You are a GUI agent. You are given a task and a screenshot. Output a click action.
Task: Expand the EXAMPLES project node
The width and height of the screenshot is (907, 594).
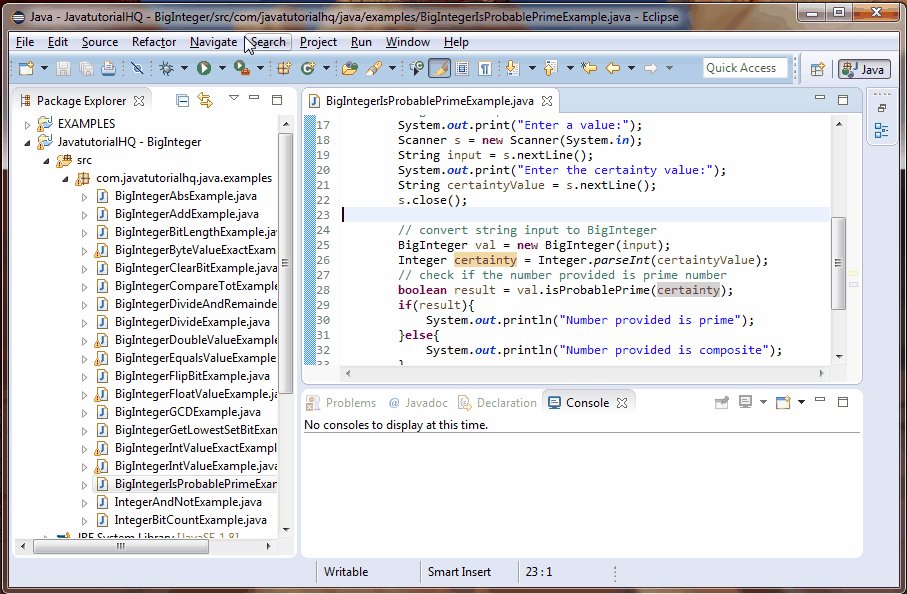coord(27,123)
